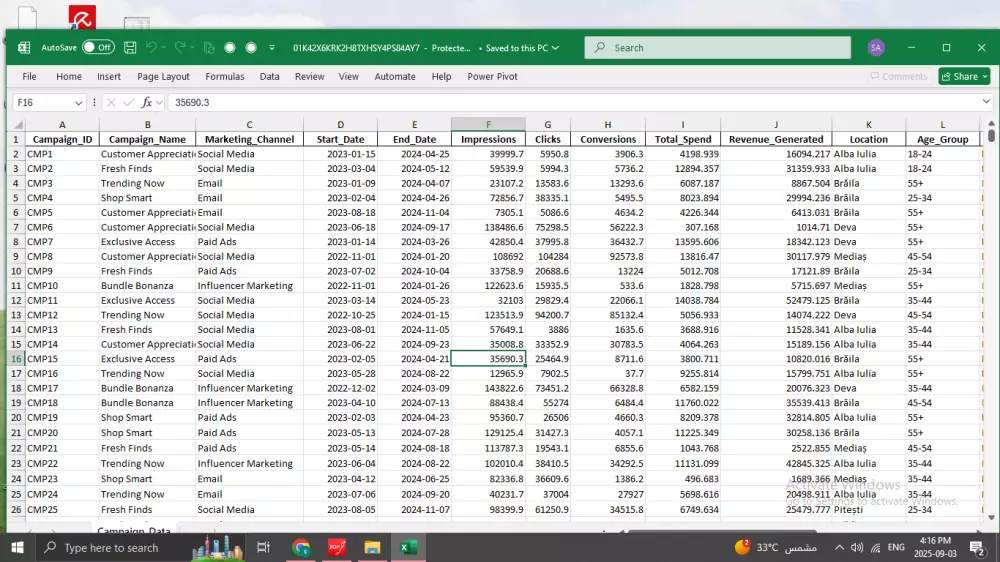Toggle the AutoSave switch
This screenshot has width=1000, height=562.
pos(98,47)
